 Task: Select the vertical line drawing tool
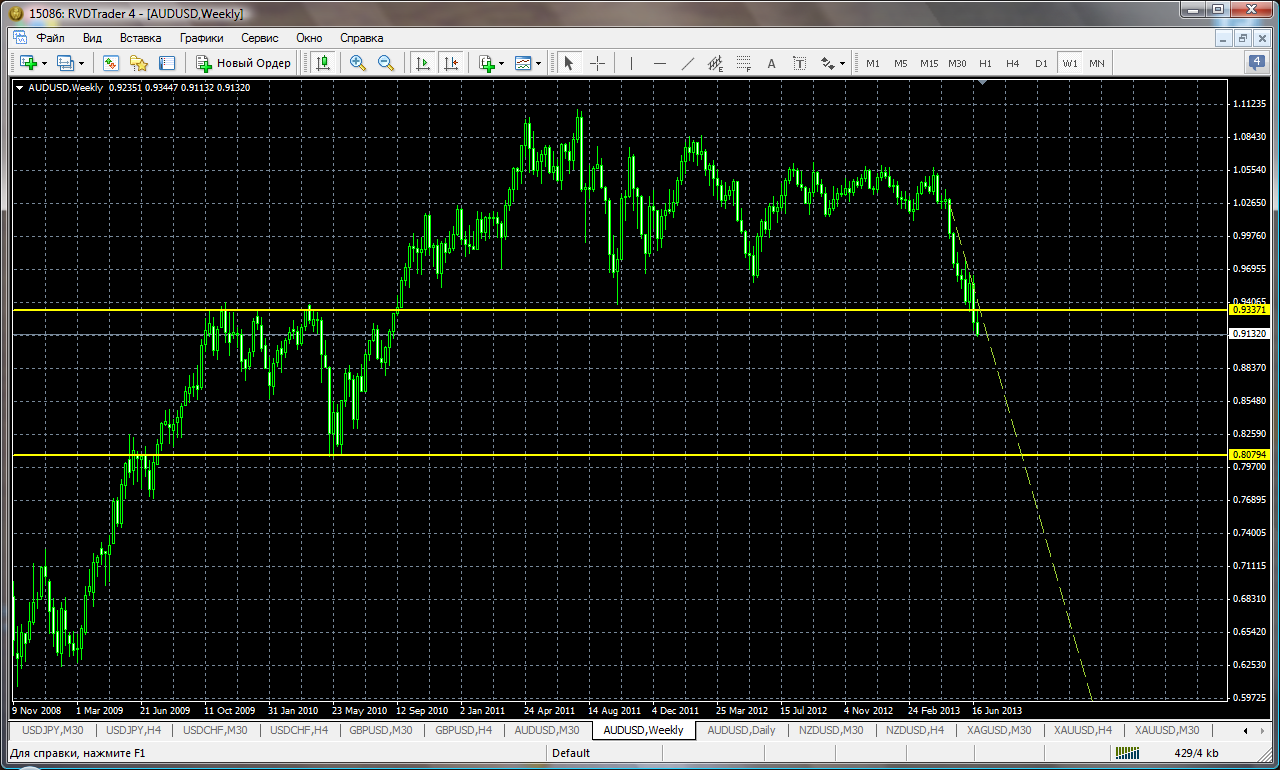click(631, 63)
